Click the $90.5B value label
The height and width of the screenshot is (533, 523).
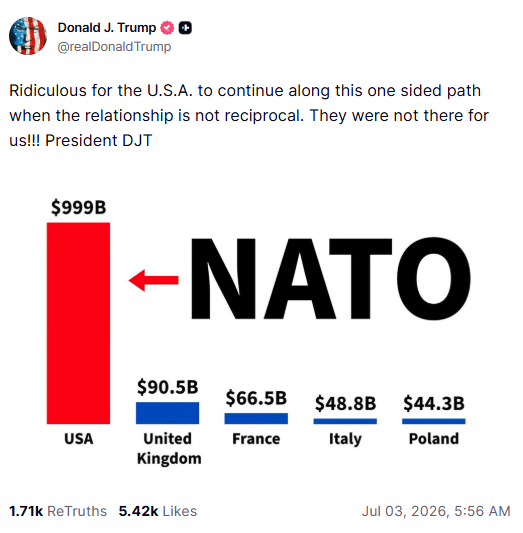[168, 387]
